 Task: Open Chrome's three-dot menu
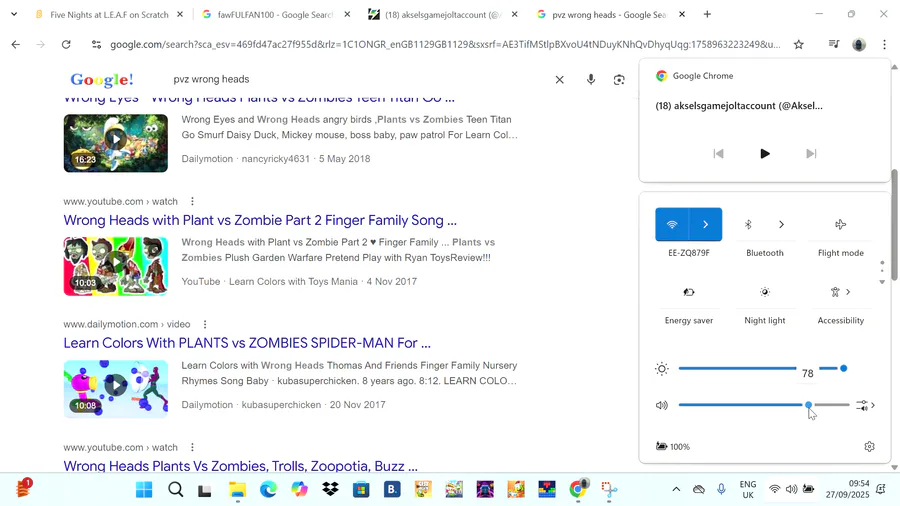(x=884, y=44)
